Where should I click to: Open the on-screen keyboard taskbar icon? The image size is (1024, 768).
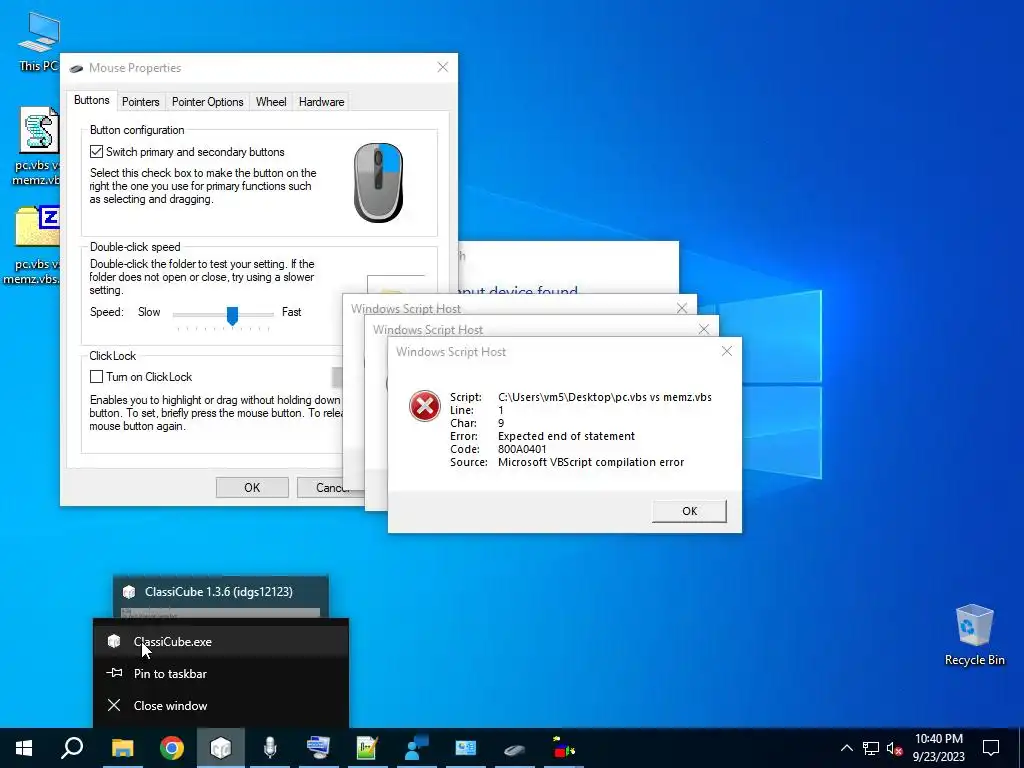pos(319,748)
